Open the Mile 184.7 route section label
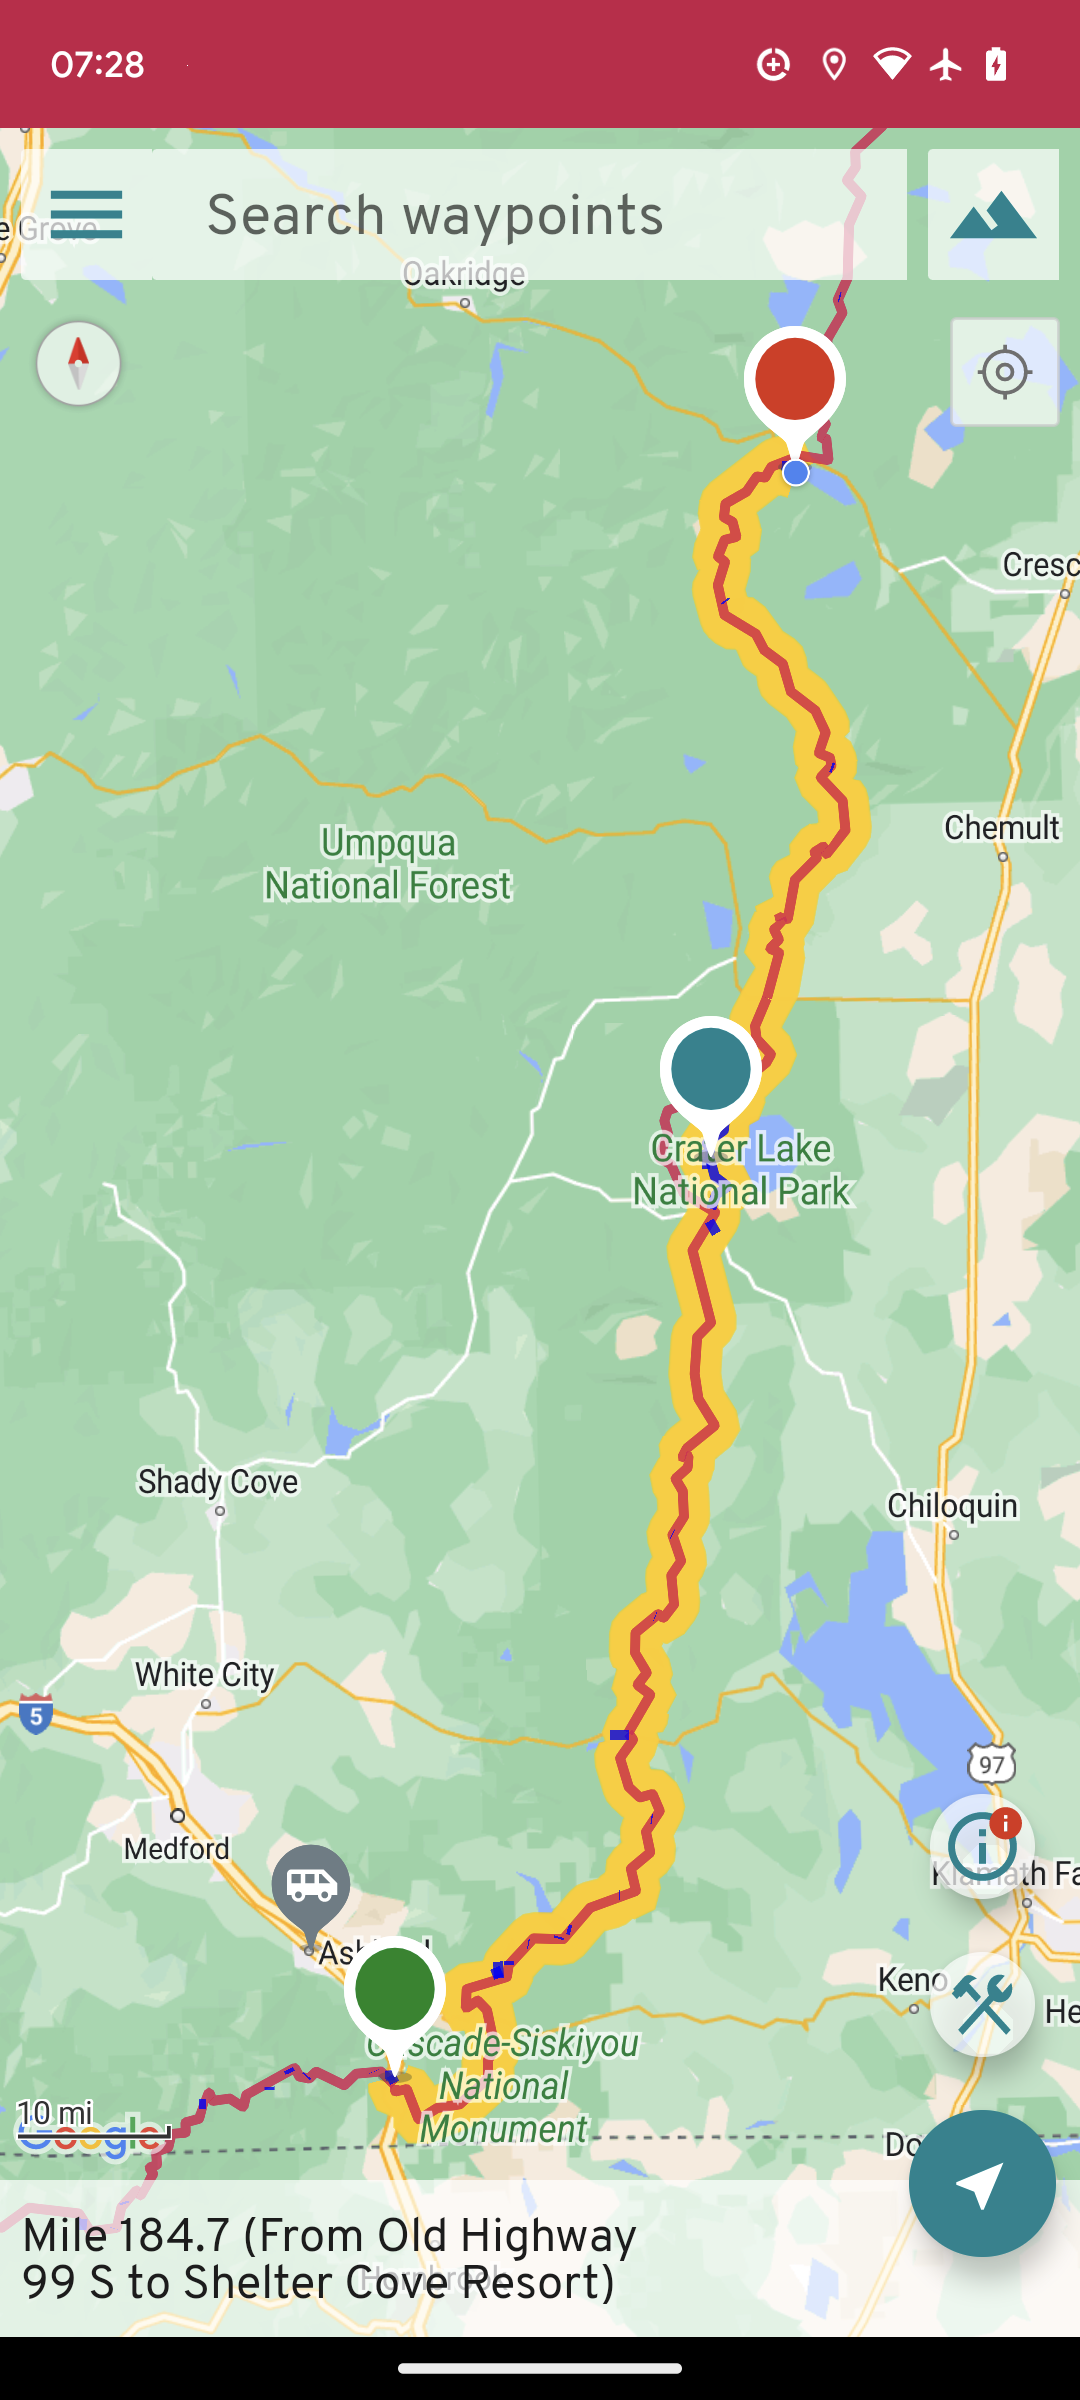The height and width of the screenshot is (2400, 1080). pos(329,2260)
